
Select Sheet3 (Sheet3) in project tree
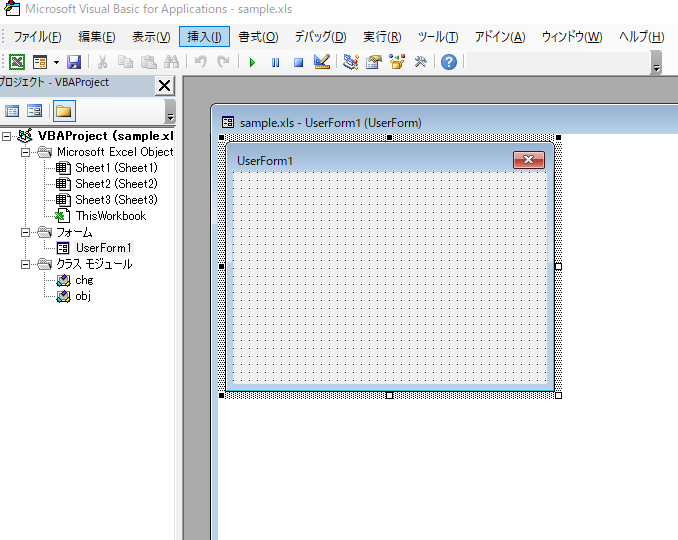[x=116, y=200]
